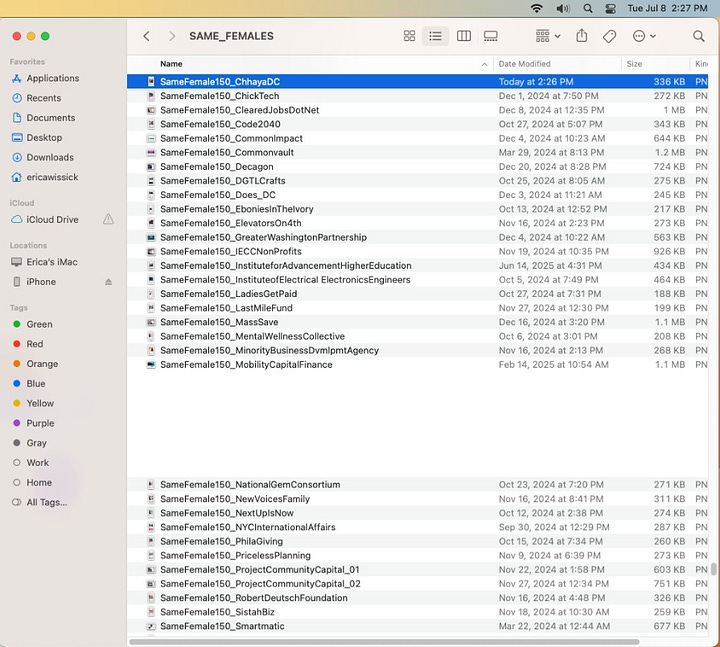
Task: Filter by the Orange tag
Action: pyautogui.click(x=42, y=364)
